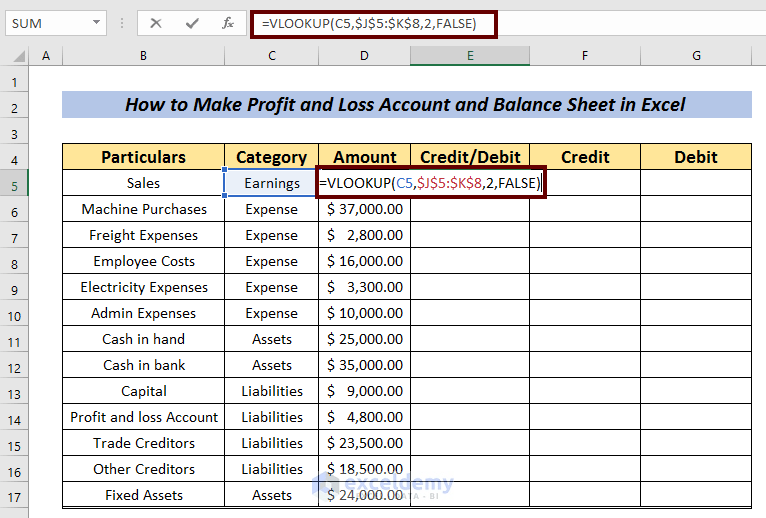766x518 pixels.
Task: Select the $ 16,000.00 amount cell
Action: click(364, 260)
